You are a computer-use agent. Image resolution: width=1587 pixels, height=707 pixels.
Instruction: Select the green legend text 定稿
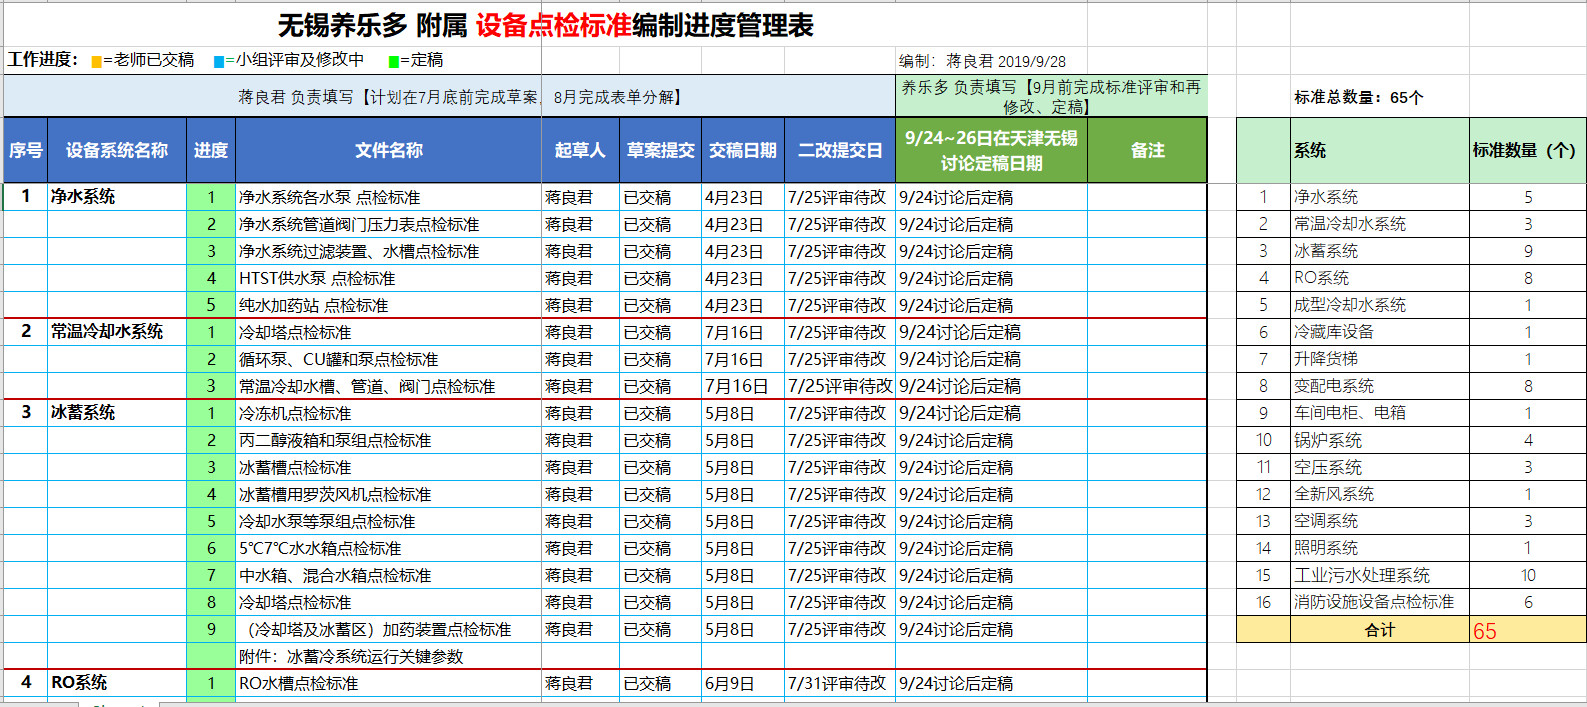click(x=427, y=60)
